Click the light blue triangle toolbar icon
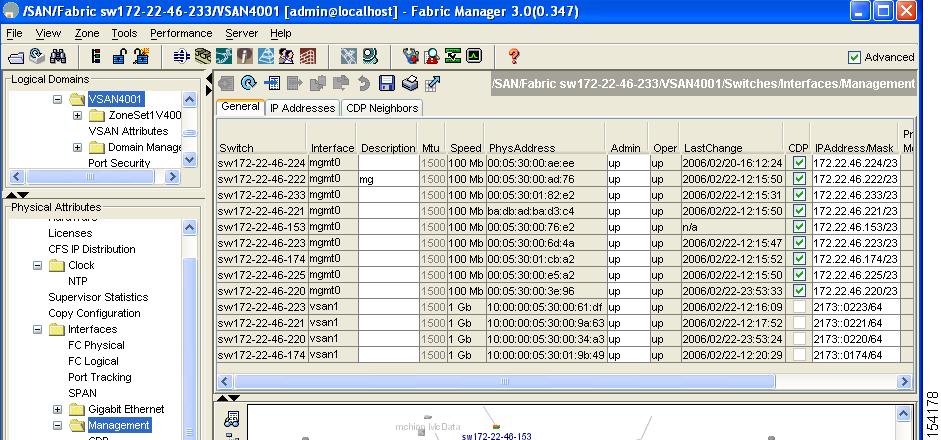941x440 pixels. 266,56
